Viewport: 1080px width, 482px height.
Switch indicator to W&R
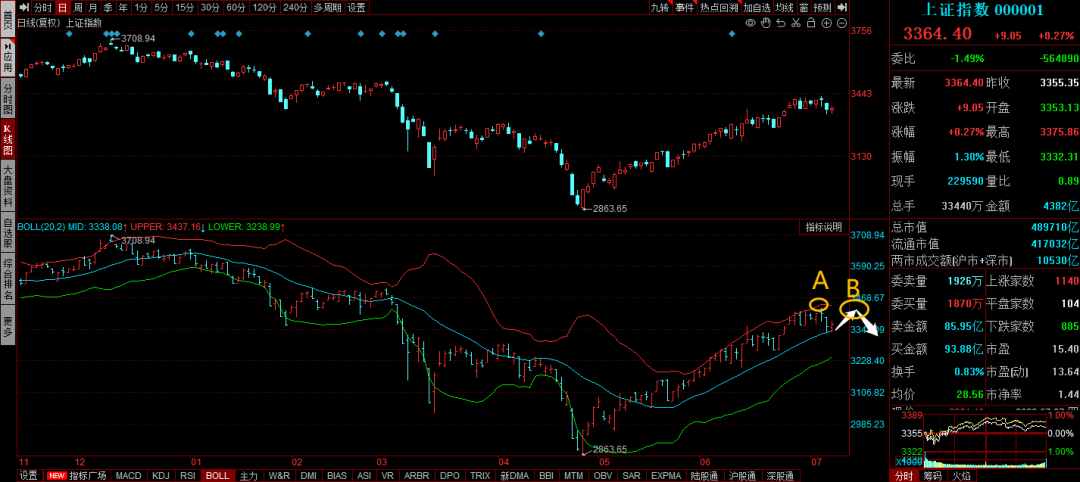coord(279,476)
